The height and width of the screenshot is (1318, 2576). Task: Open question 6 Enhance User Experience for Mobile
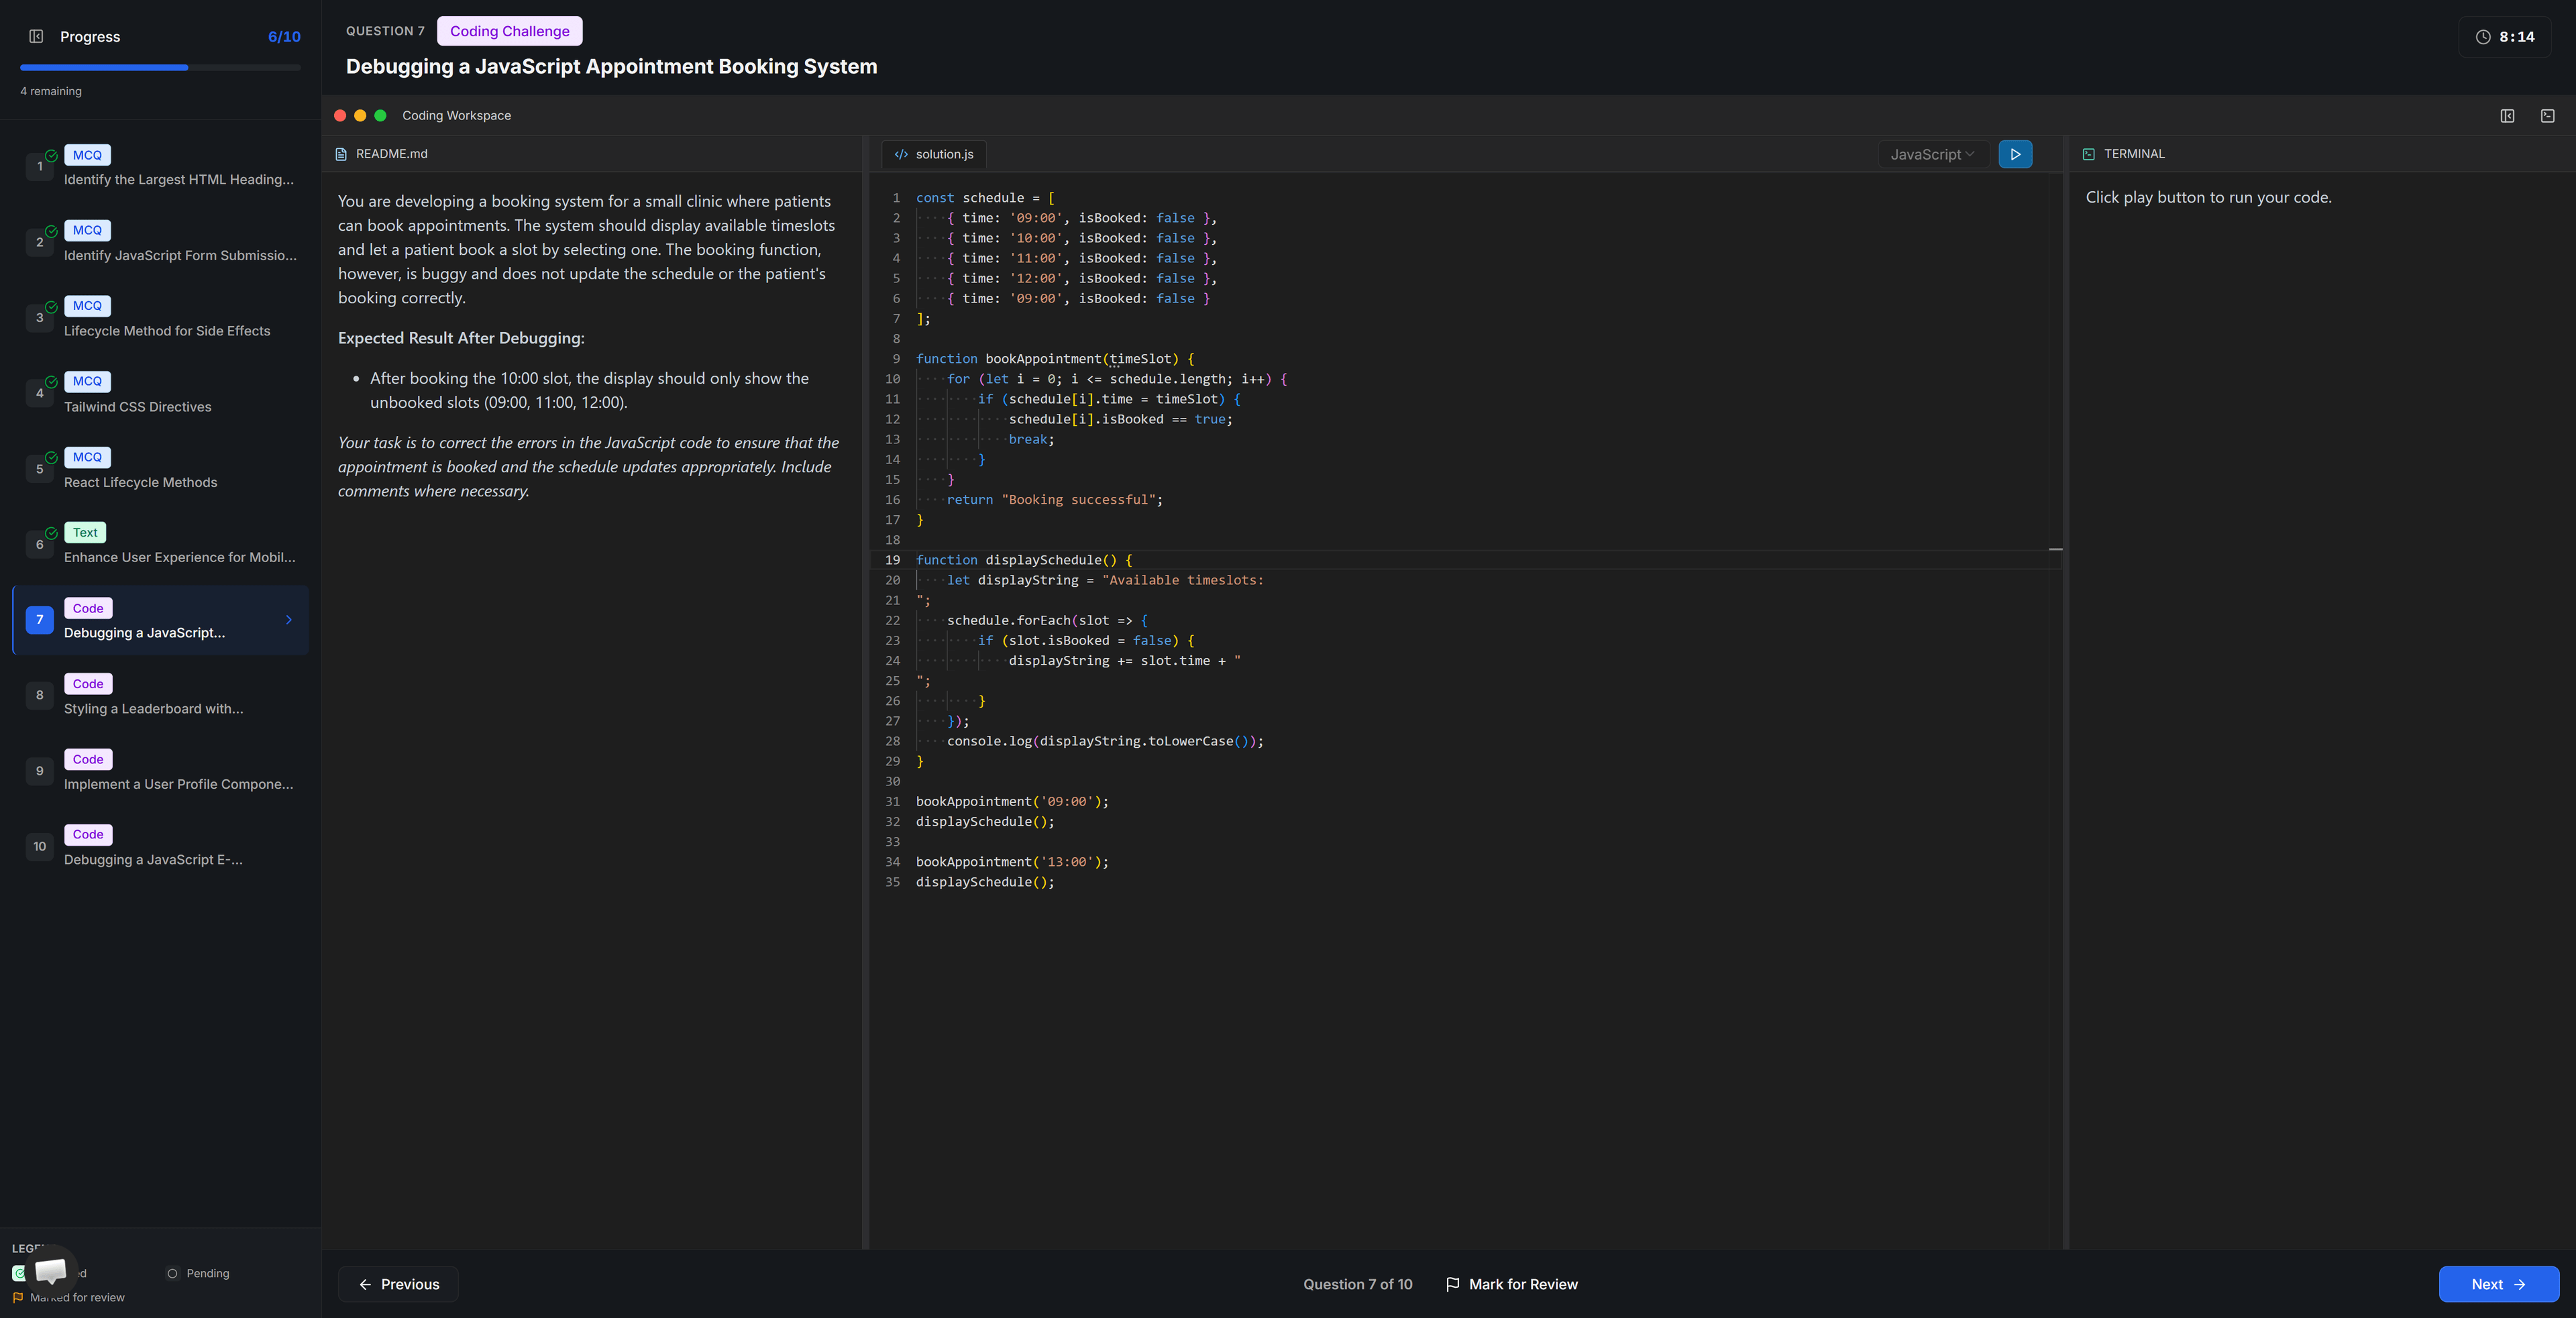pyautogui.click(x=161, y=544)
